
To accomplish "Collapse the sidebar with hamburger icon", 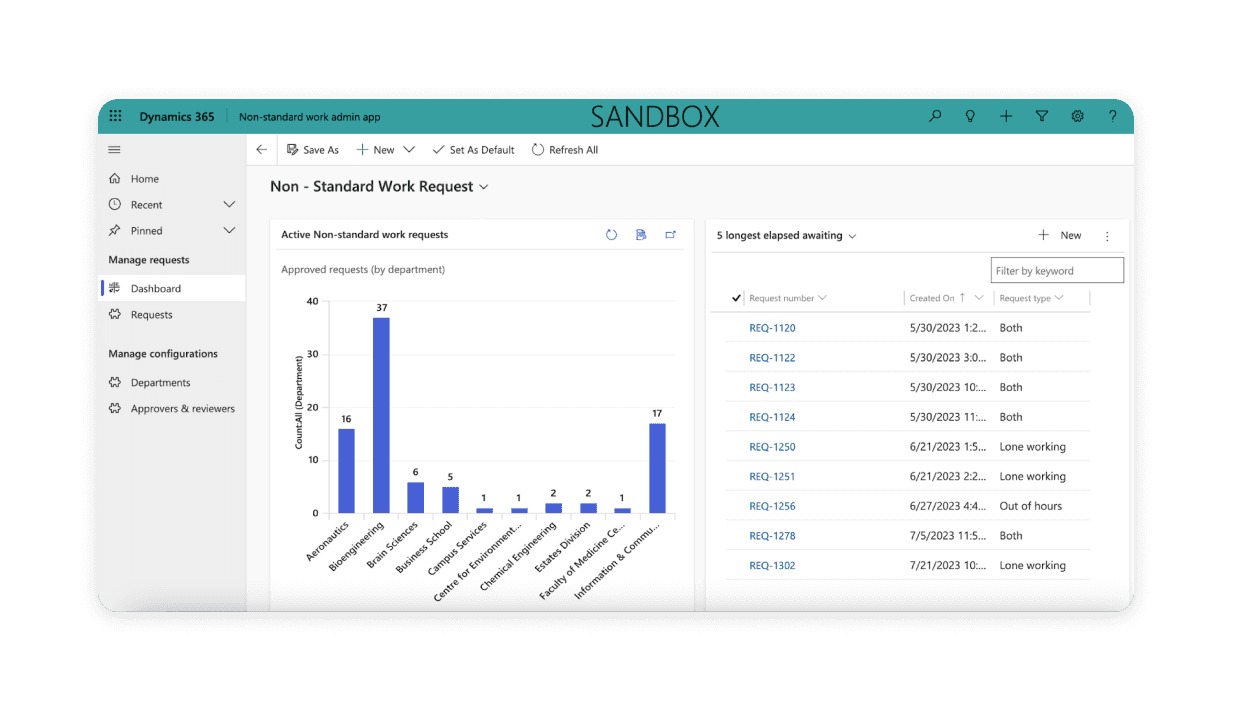I will click(114, 150).
